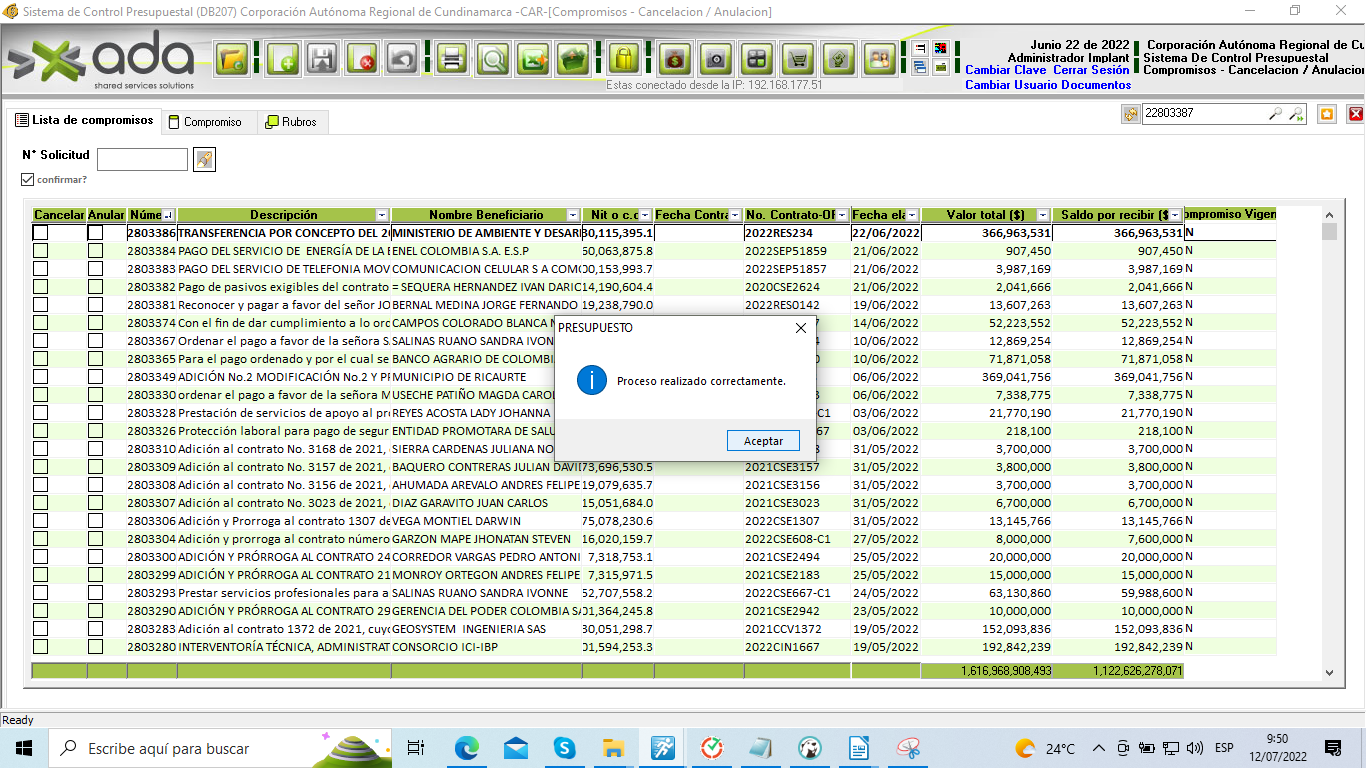Open the Descripción column filter dropdown

click(x=381, y=215)
